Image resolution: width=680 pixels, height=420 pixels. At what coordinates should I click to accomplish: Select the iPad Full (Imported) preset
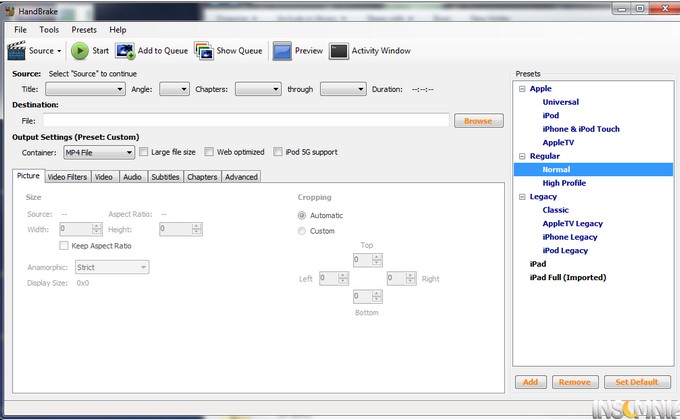click(x=568, y=277)
